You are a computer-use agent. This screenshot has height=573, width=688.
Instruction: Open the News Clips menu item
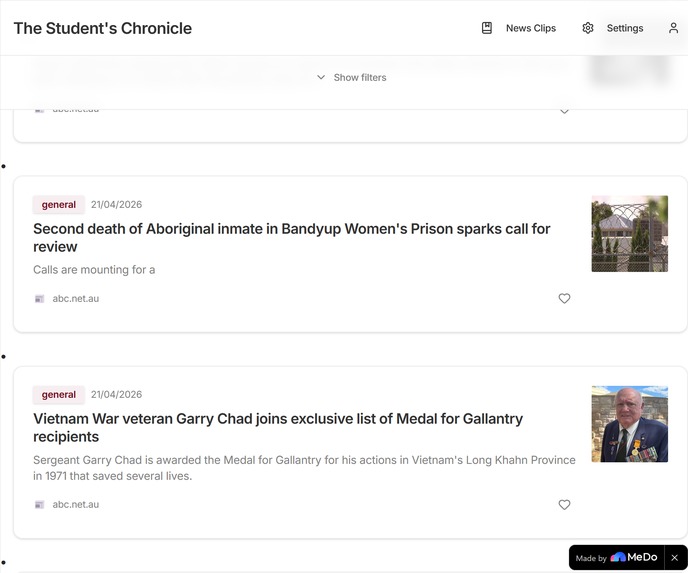coord(531,28)
